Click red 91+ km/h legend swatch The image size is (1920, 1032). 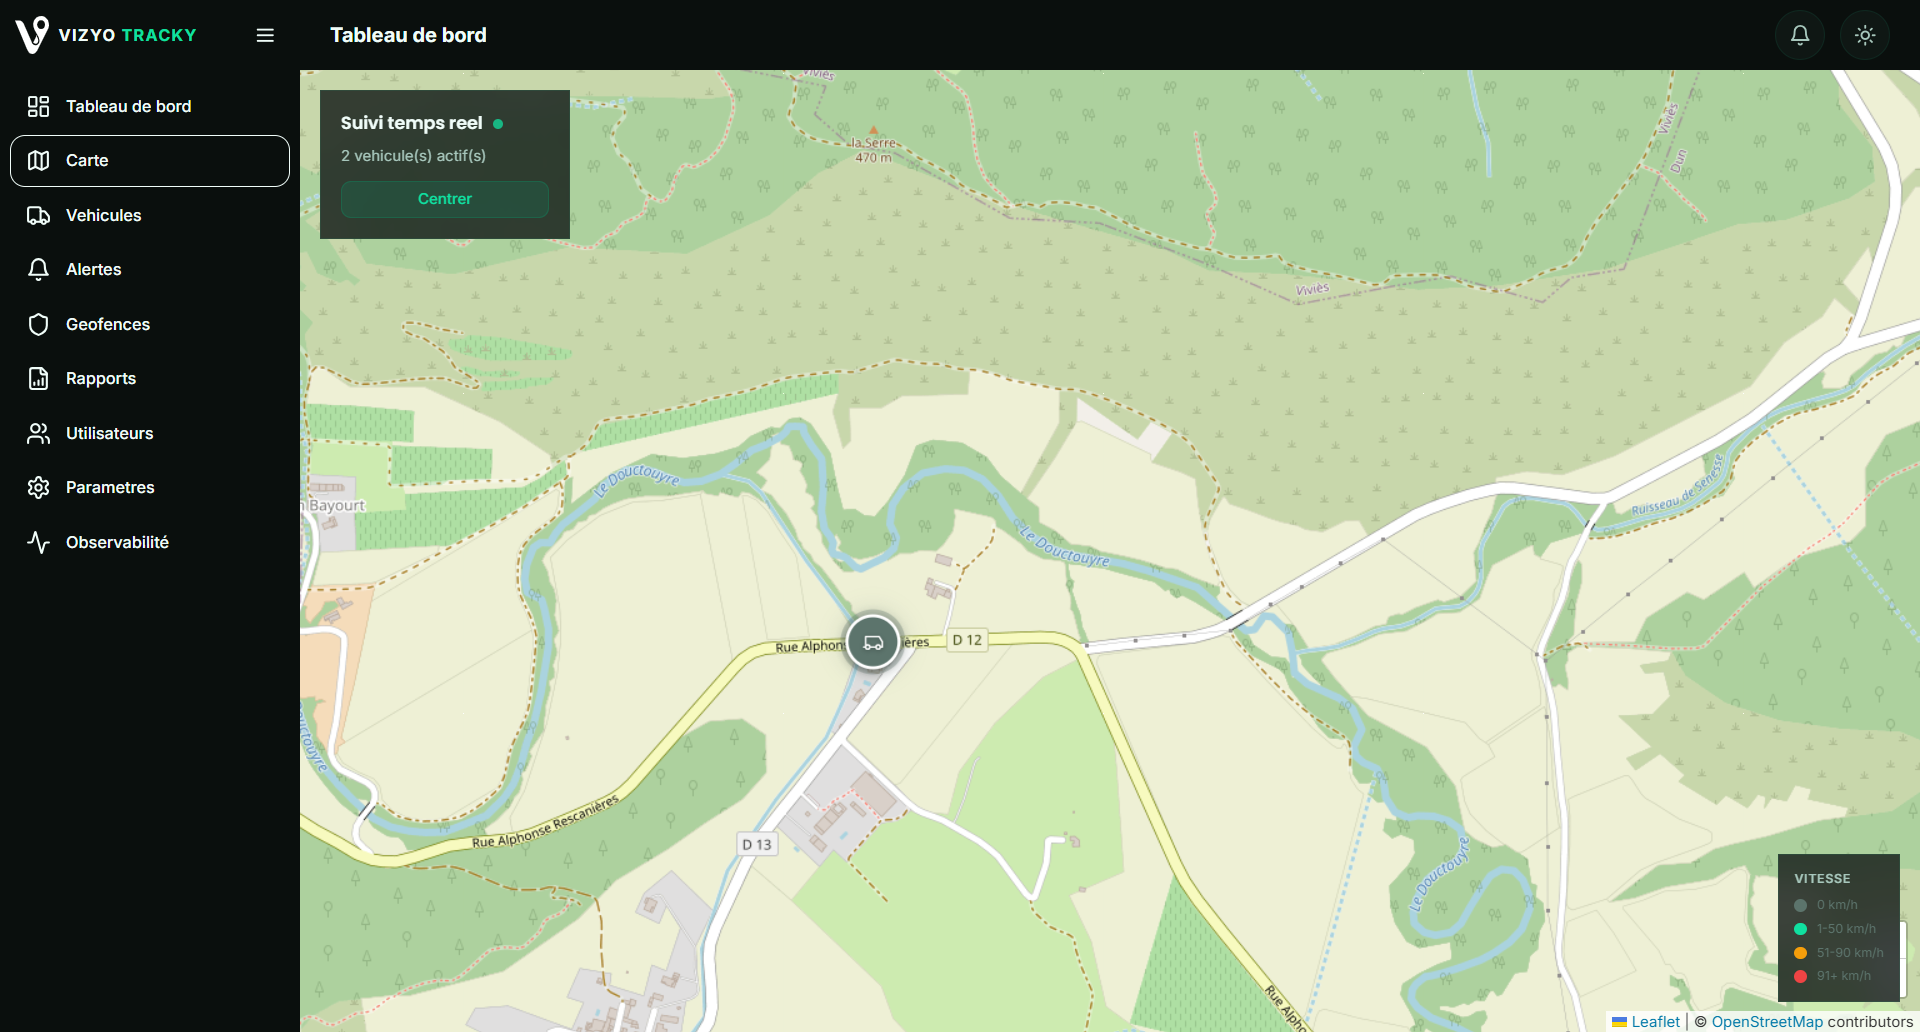tap(1800, 976)
